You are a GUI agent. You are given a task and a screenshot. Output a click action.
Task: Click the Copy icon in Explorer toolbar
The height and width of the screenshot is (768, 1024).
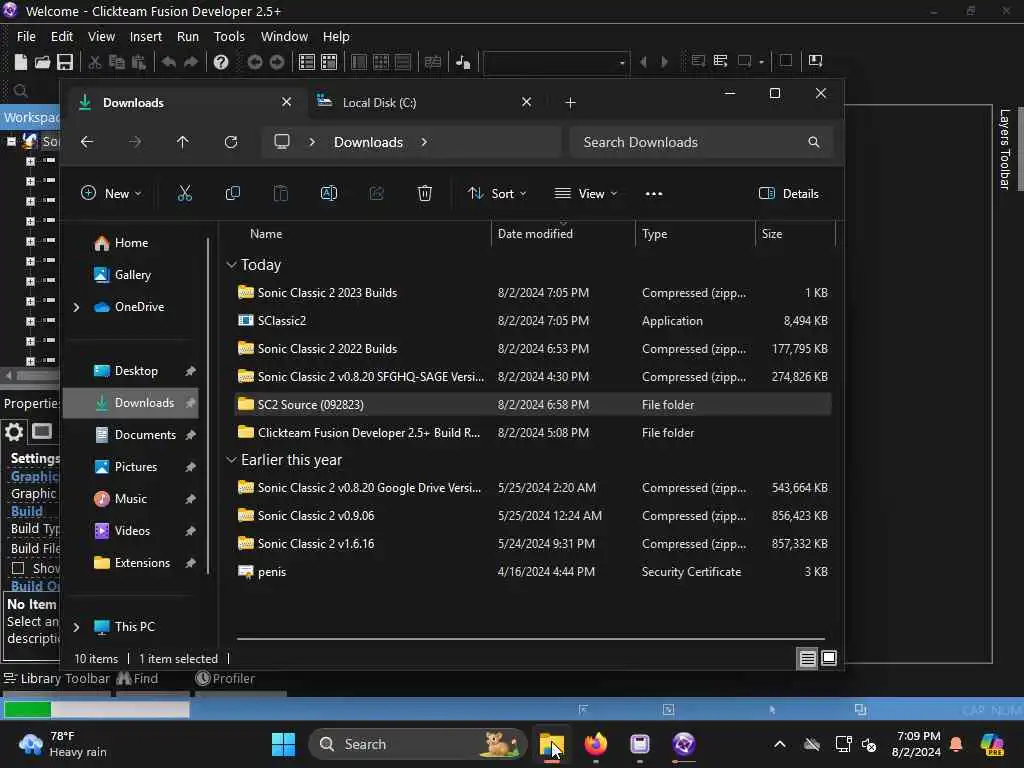pyautogui.click(x=232, y=193)
